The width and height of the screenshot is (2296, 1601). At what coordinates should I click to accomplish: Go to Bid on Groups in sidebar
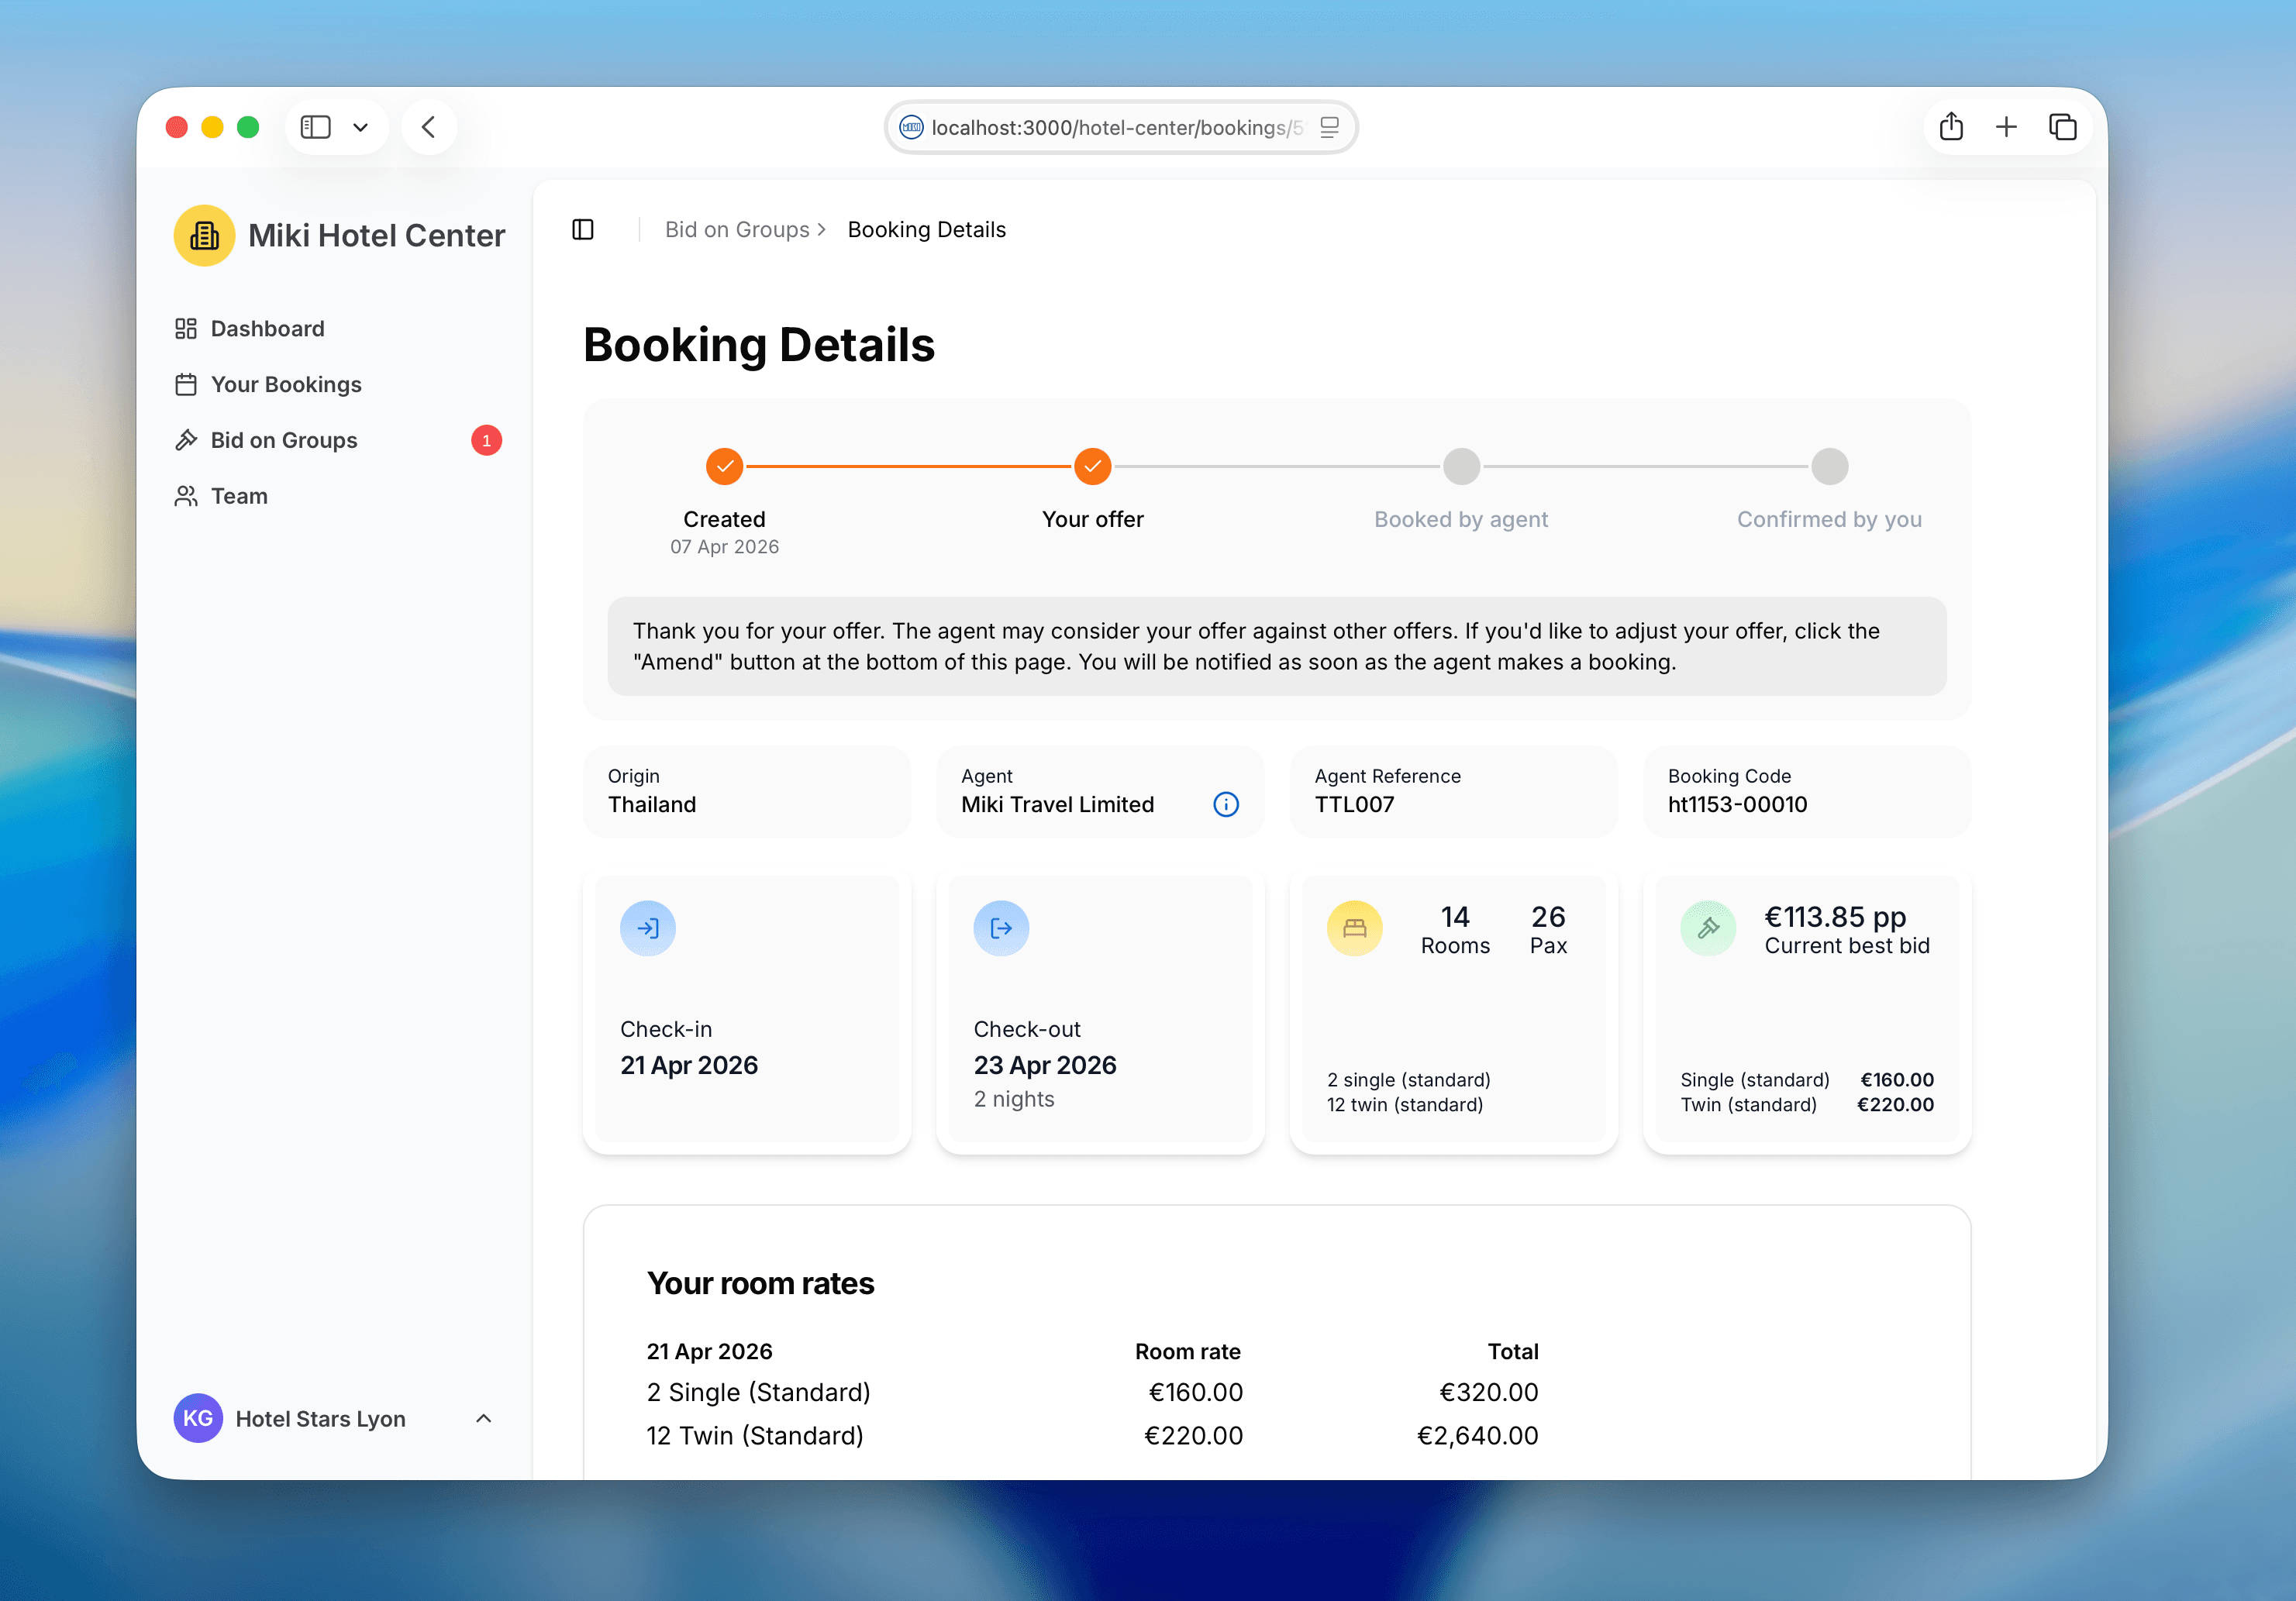[338, 440]
